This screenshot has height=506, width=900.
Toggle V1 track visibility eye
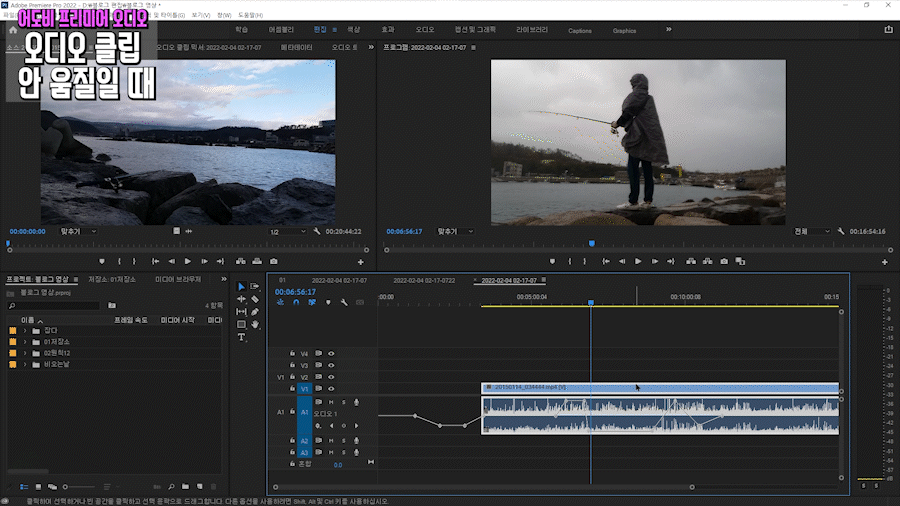(331, 388)
